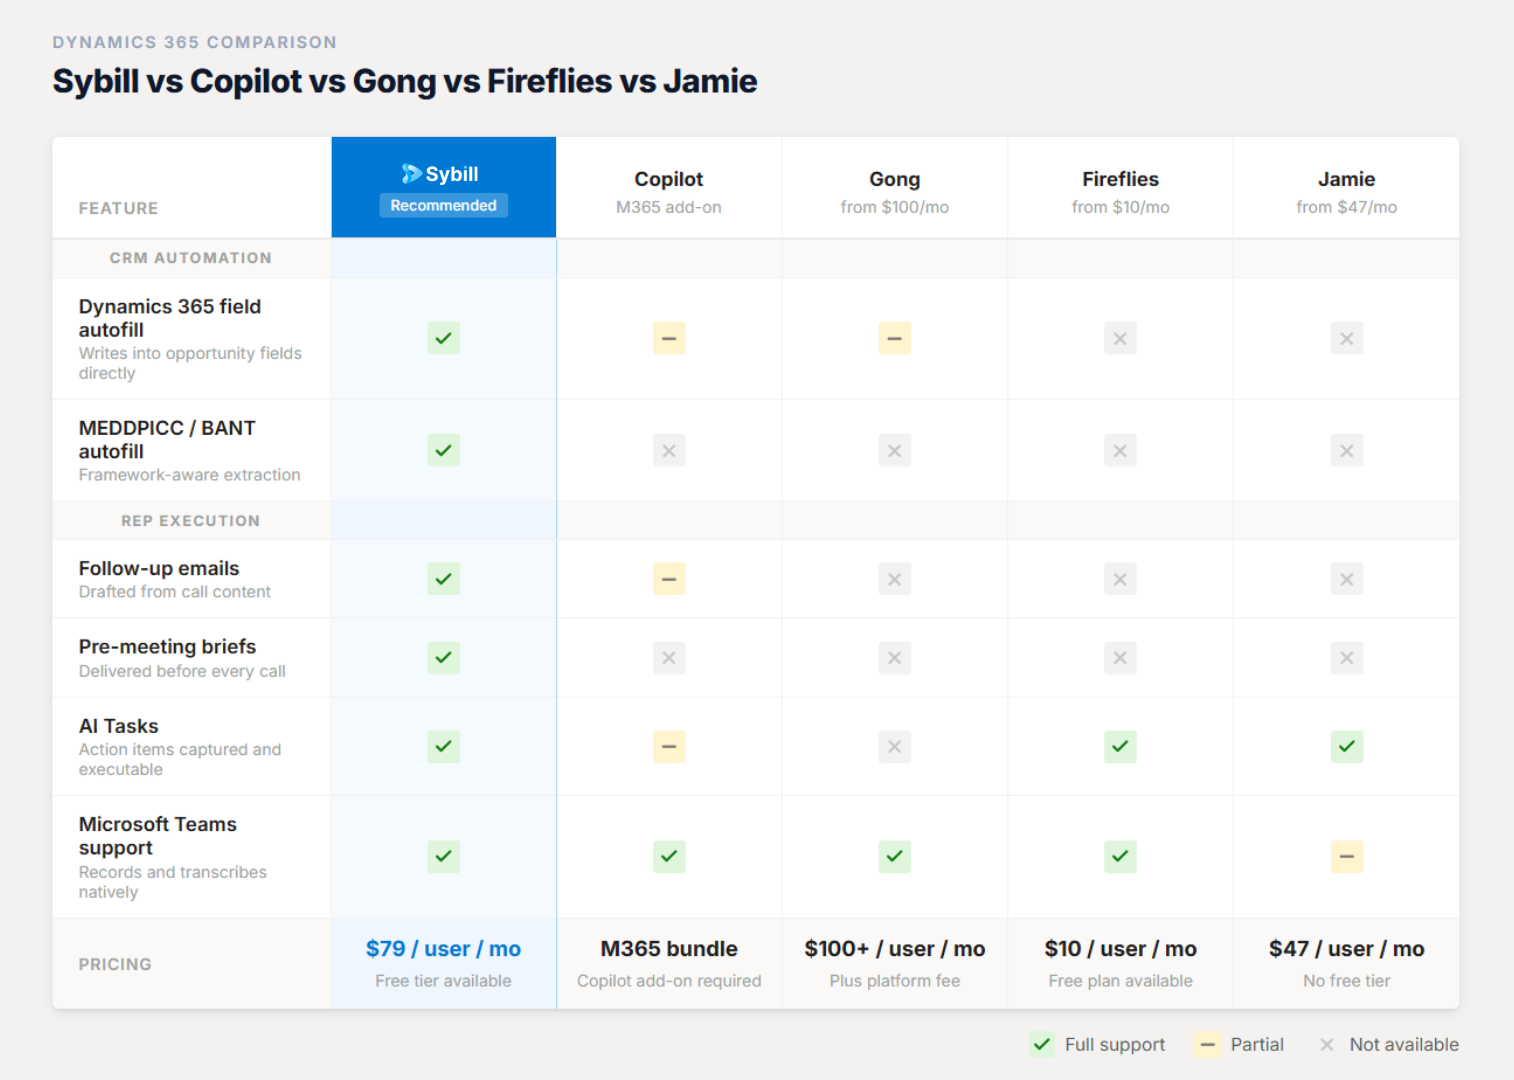This screenshot has height=1080, width=1514.
Task: Click the Sybill logo icon in header
Action: tap(411, 174)
